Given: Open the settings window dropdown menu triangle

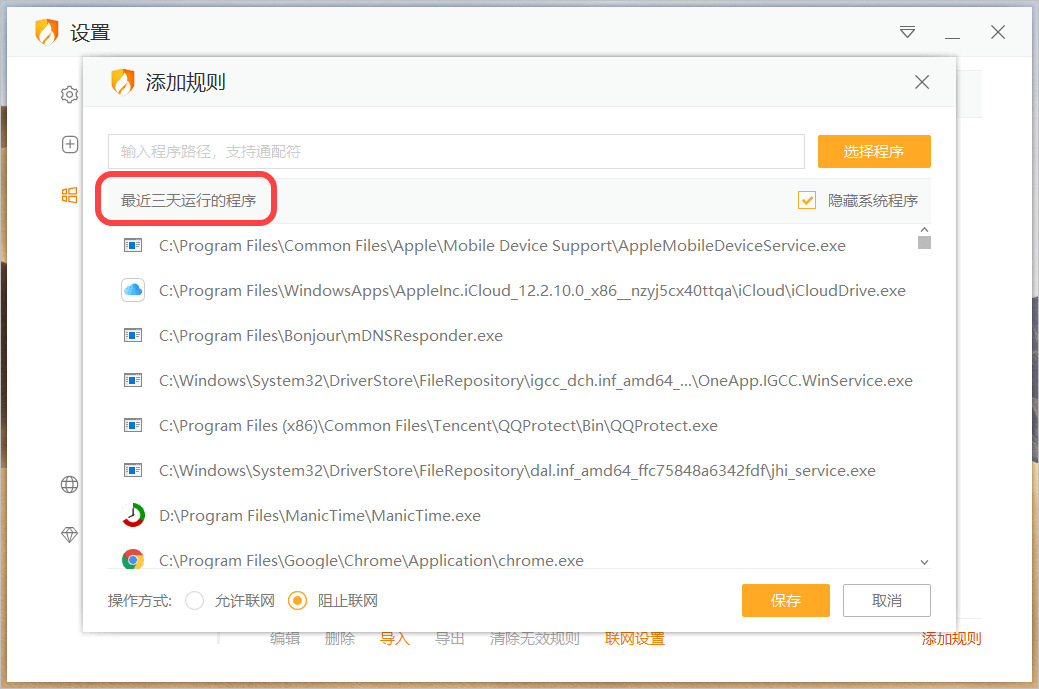Looking at the screenshot, I should [x=907, y=32].
